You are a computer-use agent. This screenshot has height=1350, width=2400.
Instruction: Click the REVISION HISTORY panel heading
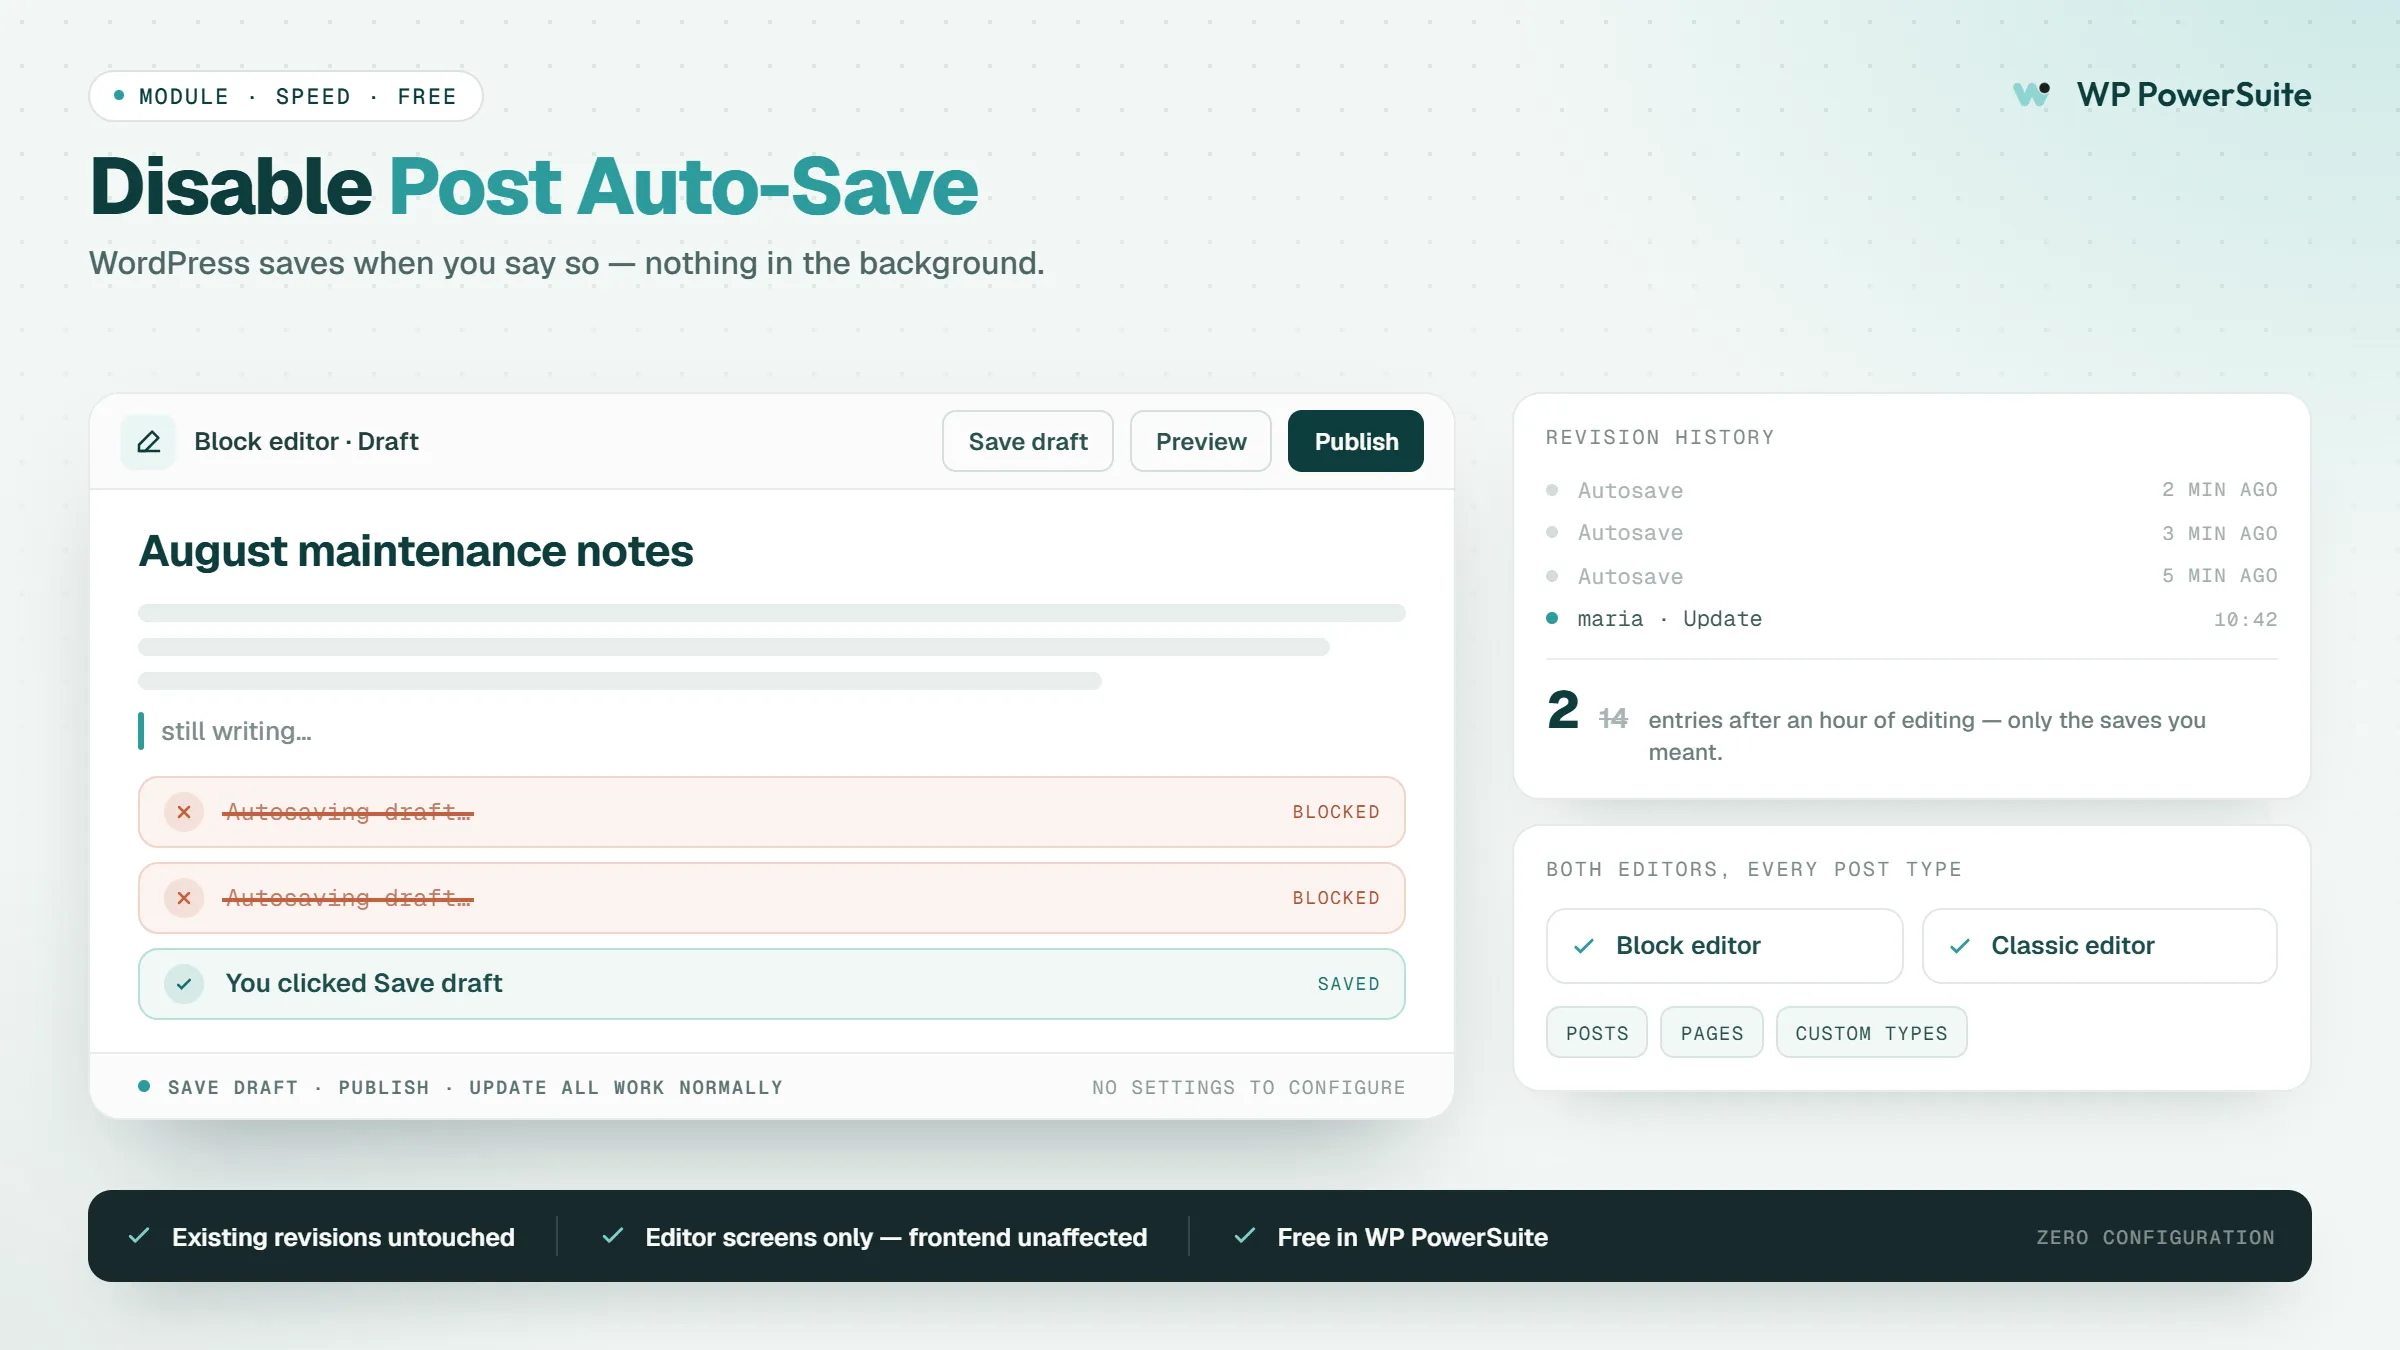click(1660, 437)
